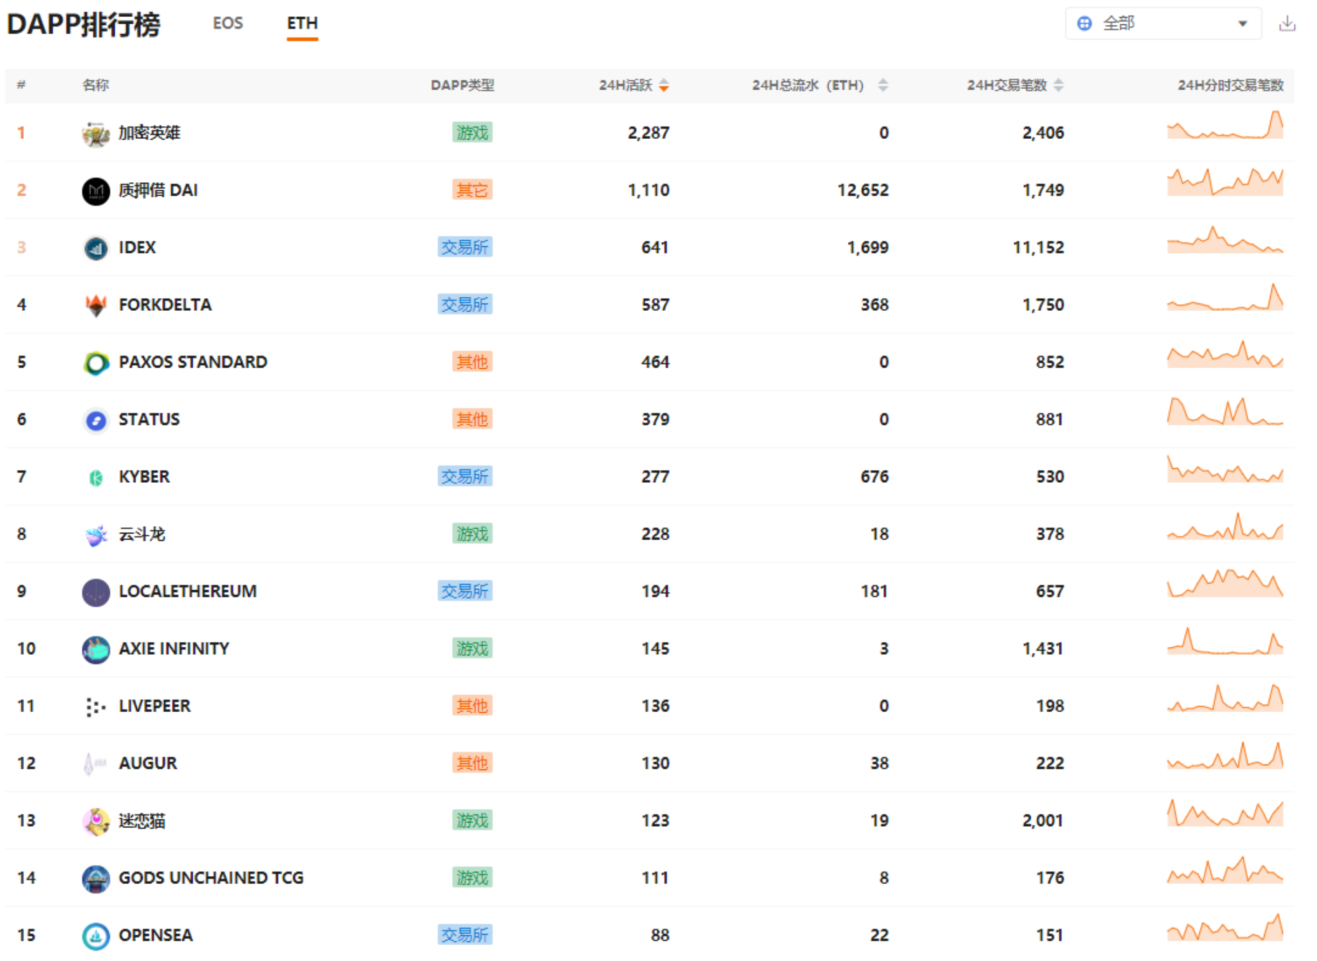Select the 迷恋猫 name text
This screenshot has height=961, width=1317.
point(142,821)
